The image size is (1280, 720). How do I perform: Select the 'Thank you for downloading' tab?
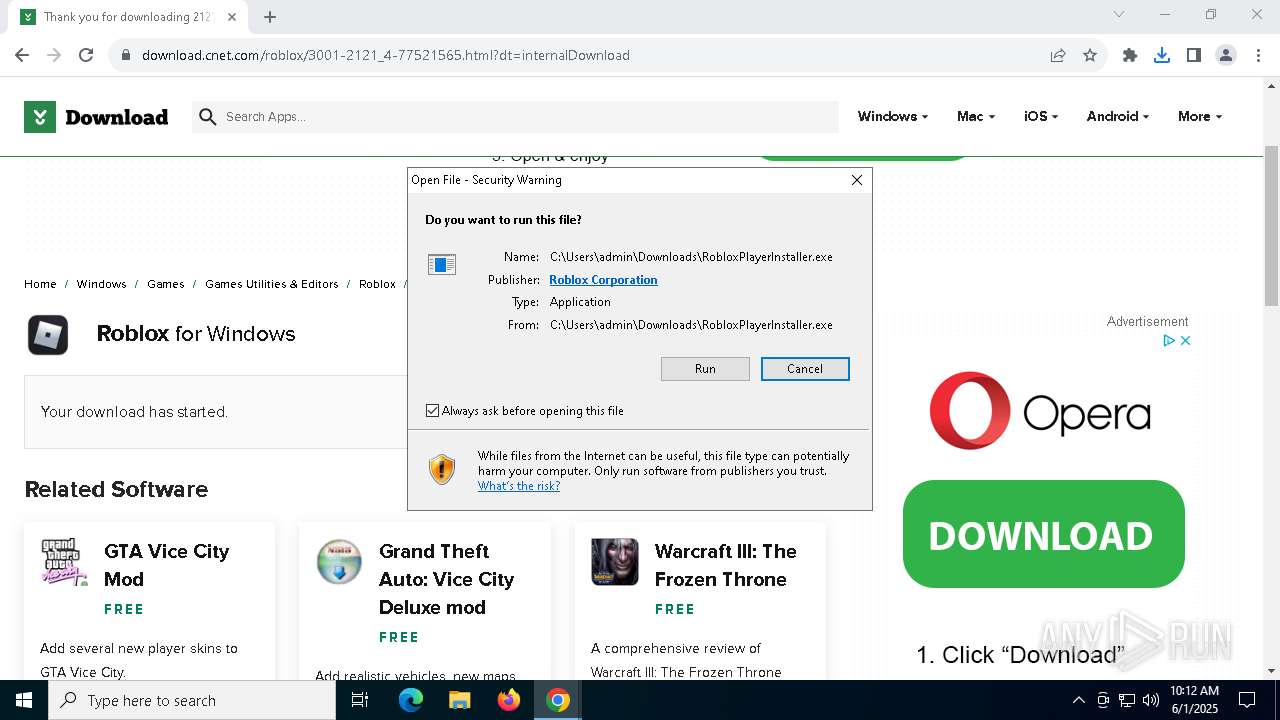tap(129, 17)
